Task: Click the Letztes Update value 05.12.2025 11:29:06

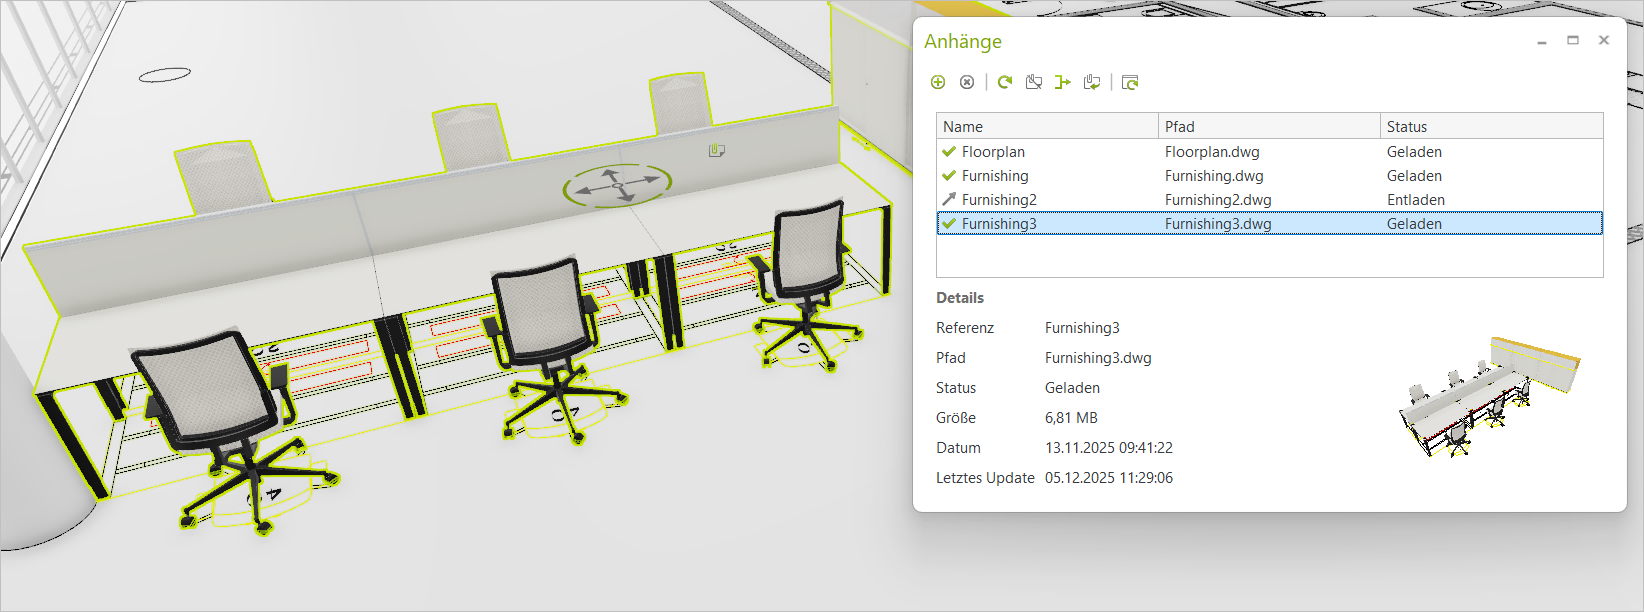Action: pos(1109,478)
